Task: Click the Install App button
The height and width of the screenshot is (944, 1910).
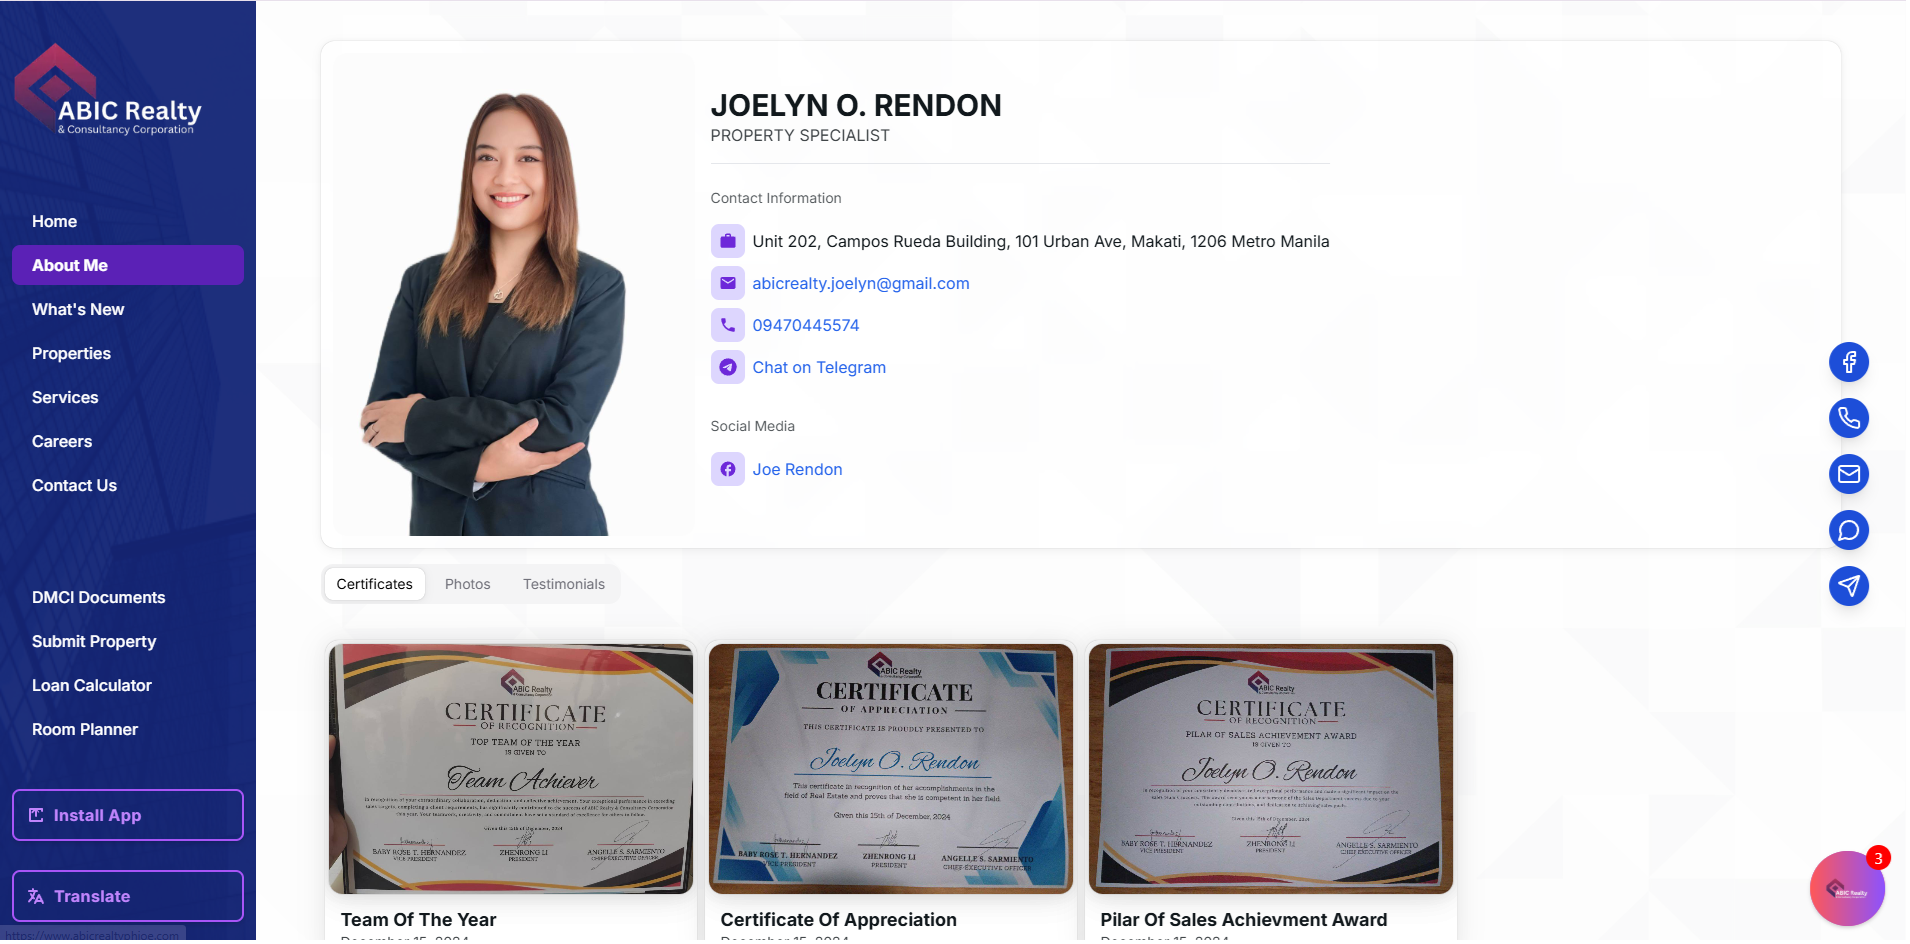Action: (128, 815)
